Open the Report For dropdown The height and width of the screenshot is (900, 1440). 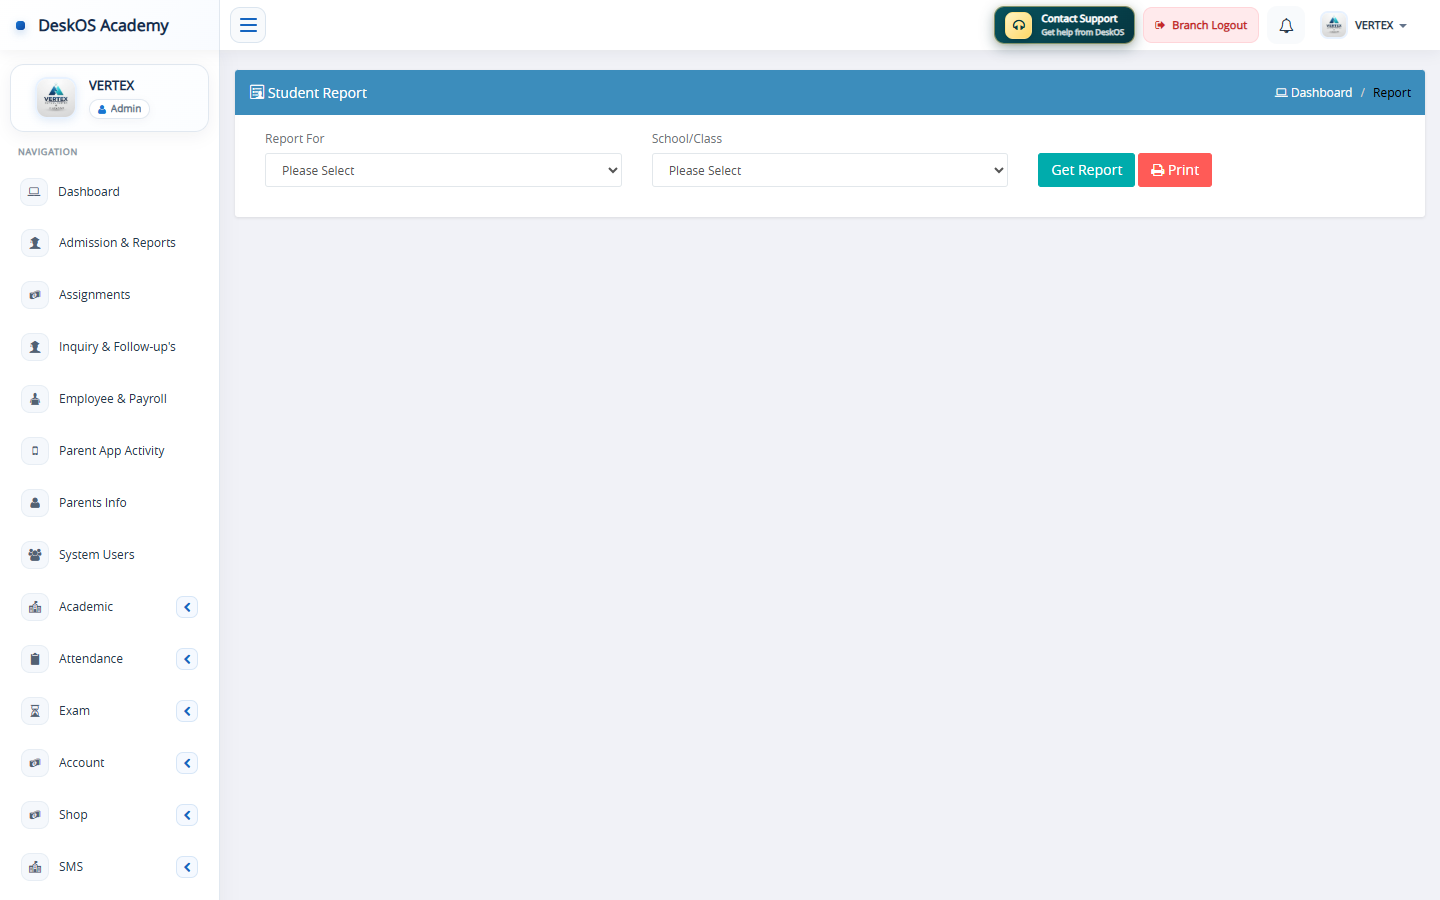[443, 170]
